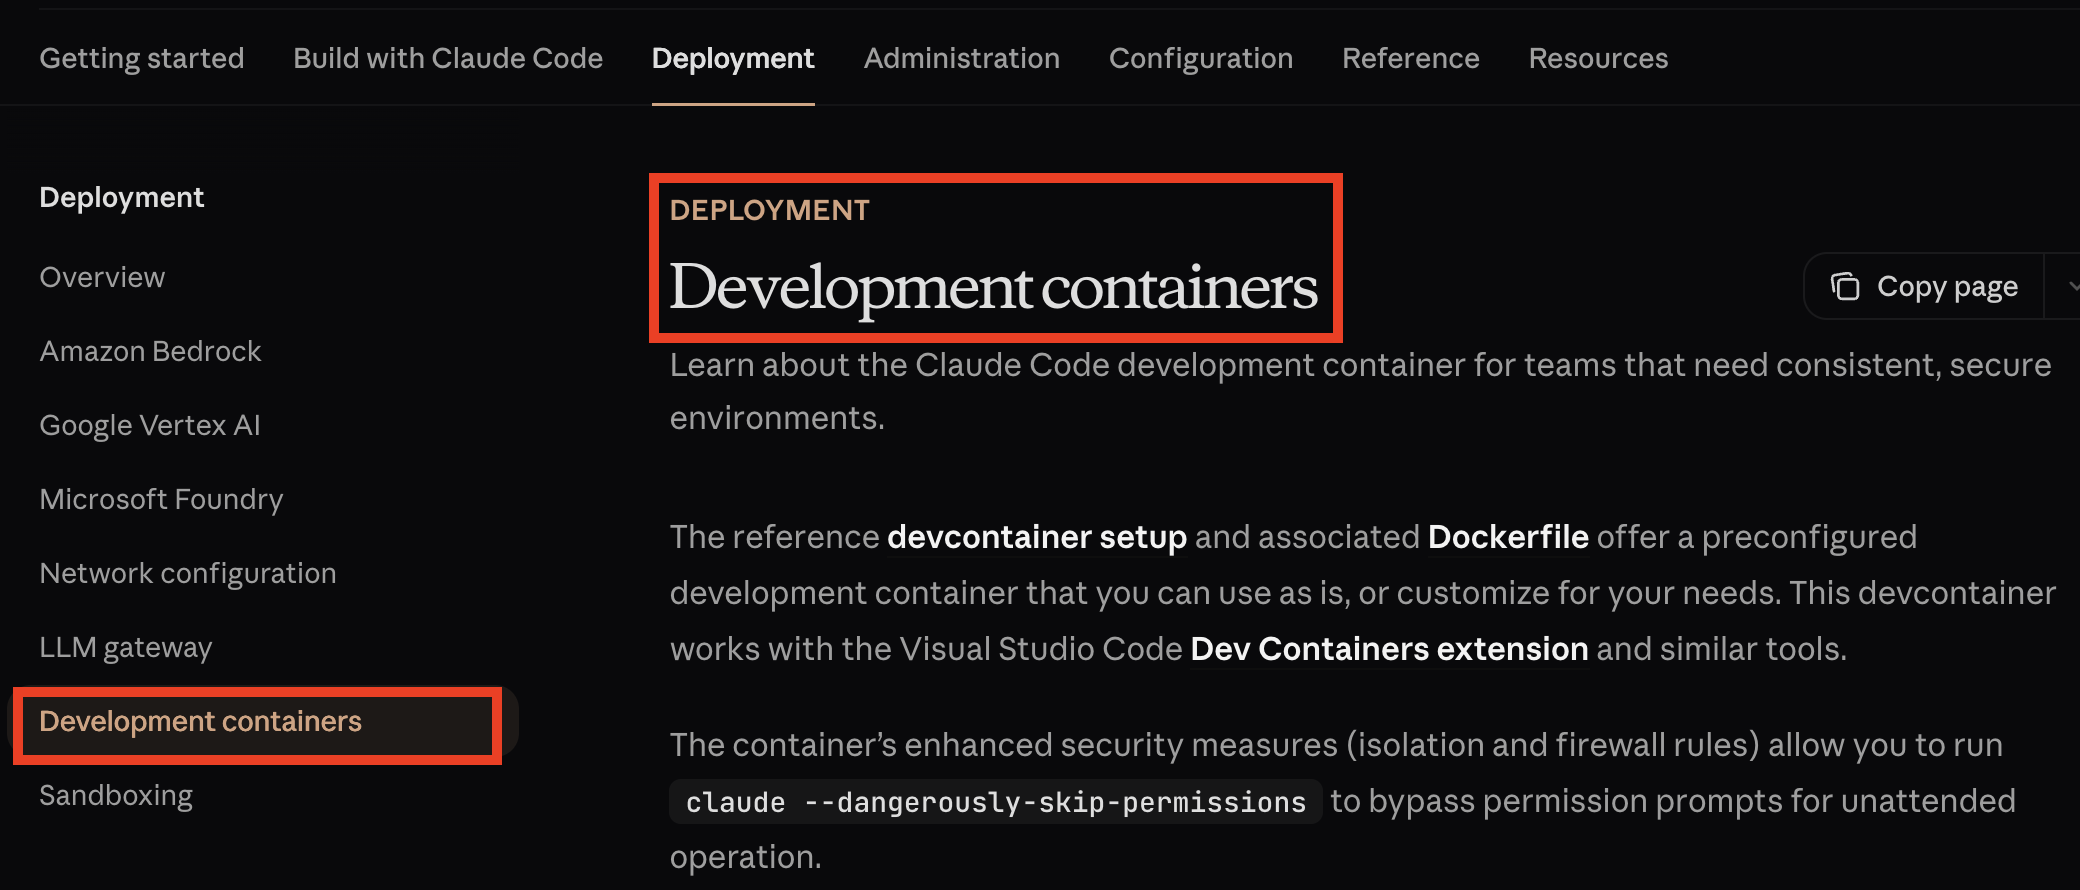
Task: Open the Dockerfile link
Action: pos(1508,537)
